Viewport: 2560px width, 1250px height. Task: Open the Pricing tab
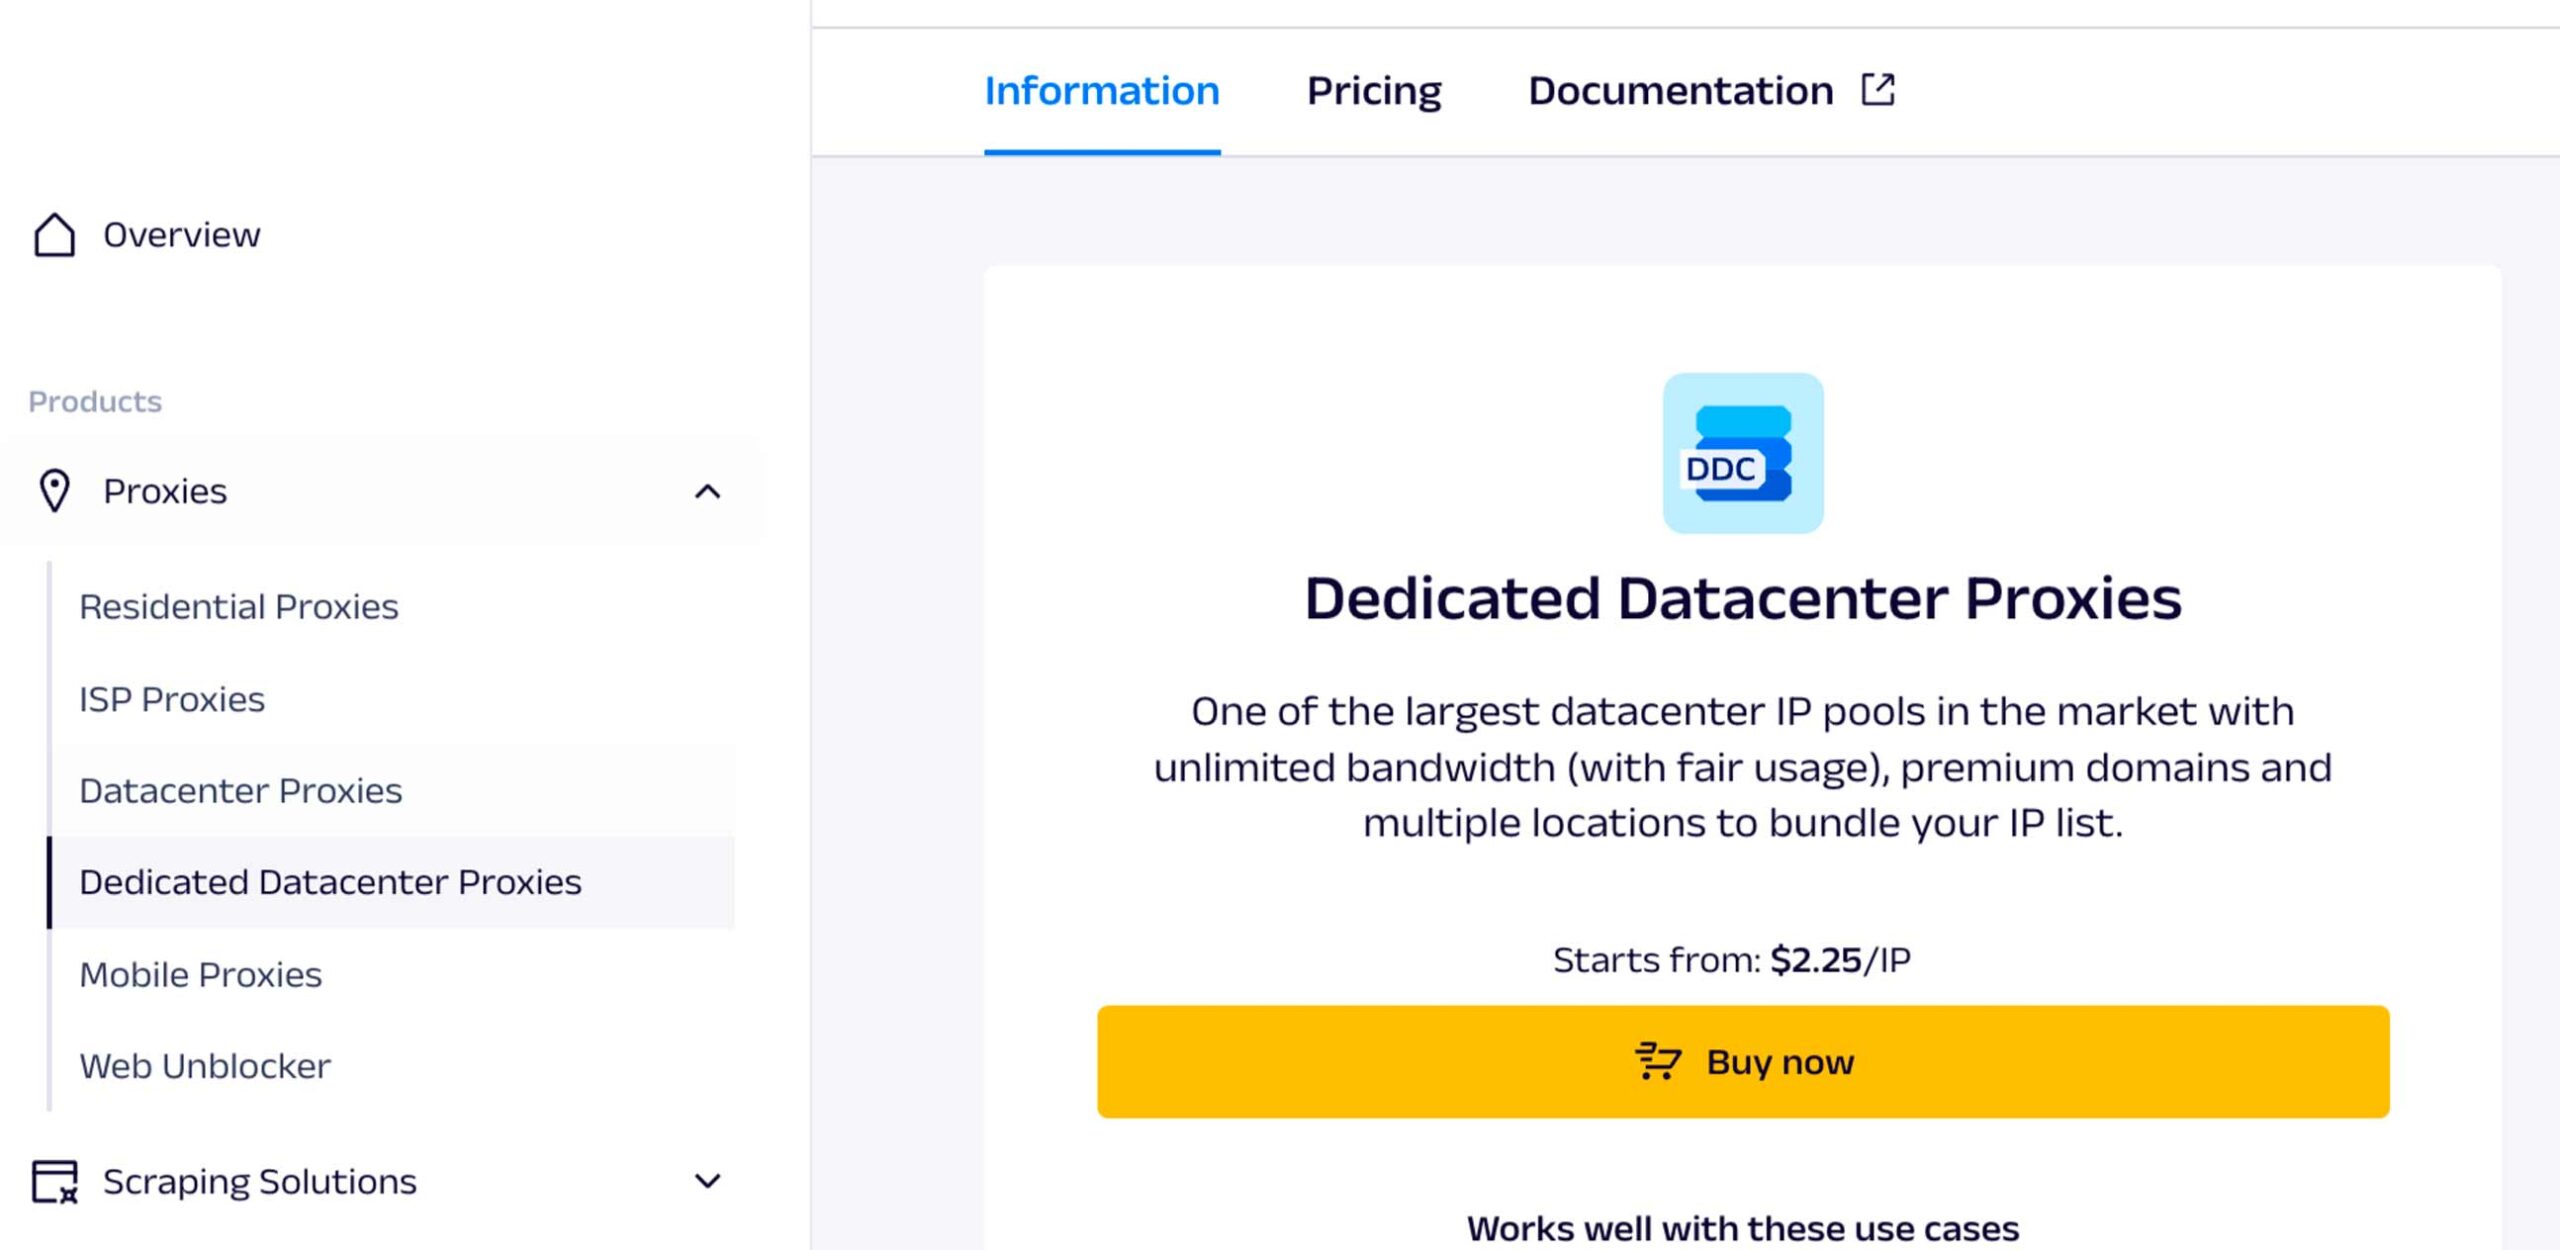tap(1374, 91)
